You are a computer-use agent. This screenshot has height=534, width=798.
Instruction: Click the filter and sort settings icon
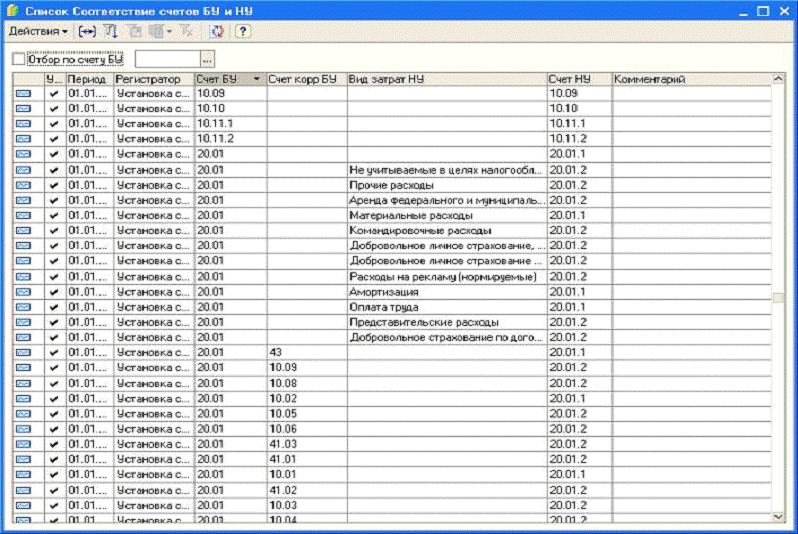(111, 32)
